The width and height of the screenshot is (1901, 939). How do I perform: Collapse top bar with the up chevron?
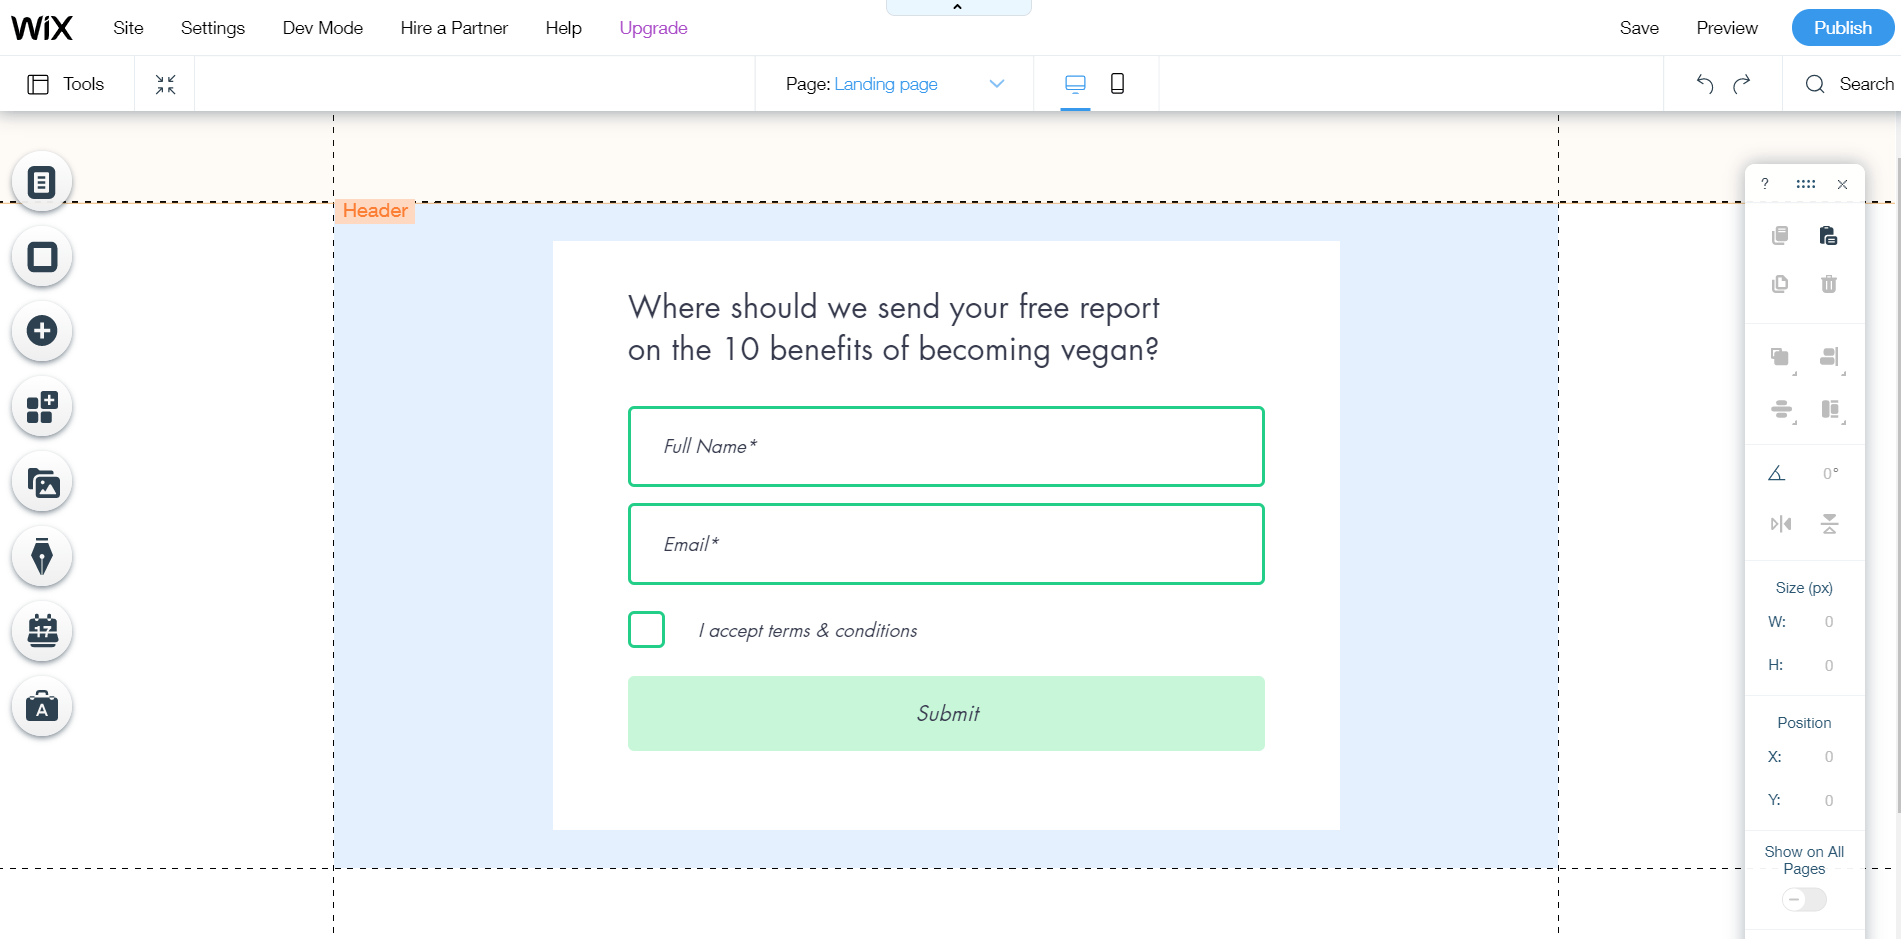click(x=958, y=7)
